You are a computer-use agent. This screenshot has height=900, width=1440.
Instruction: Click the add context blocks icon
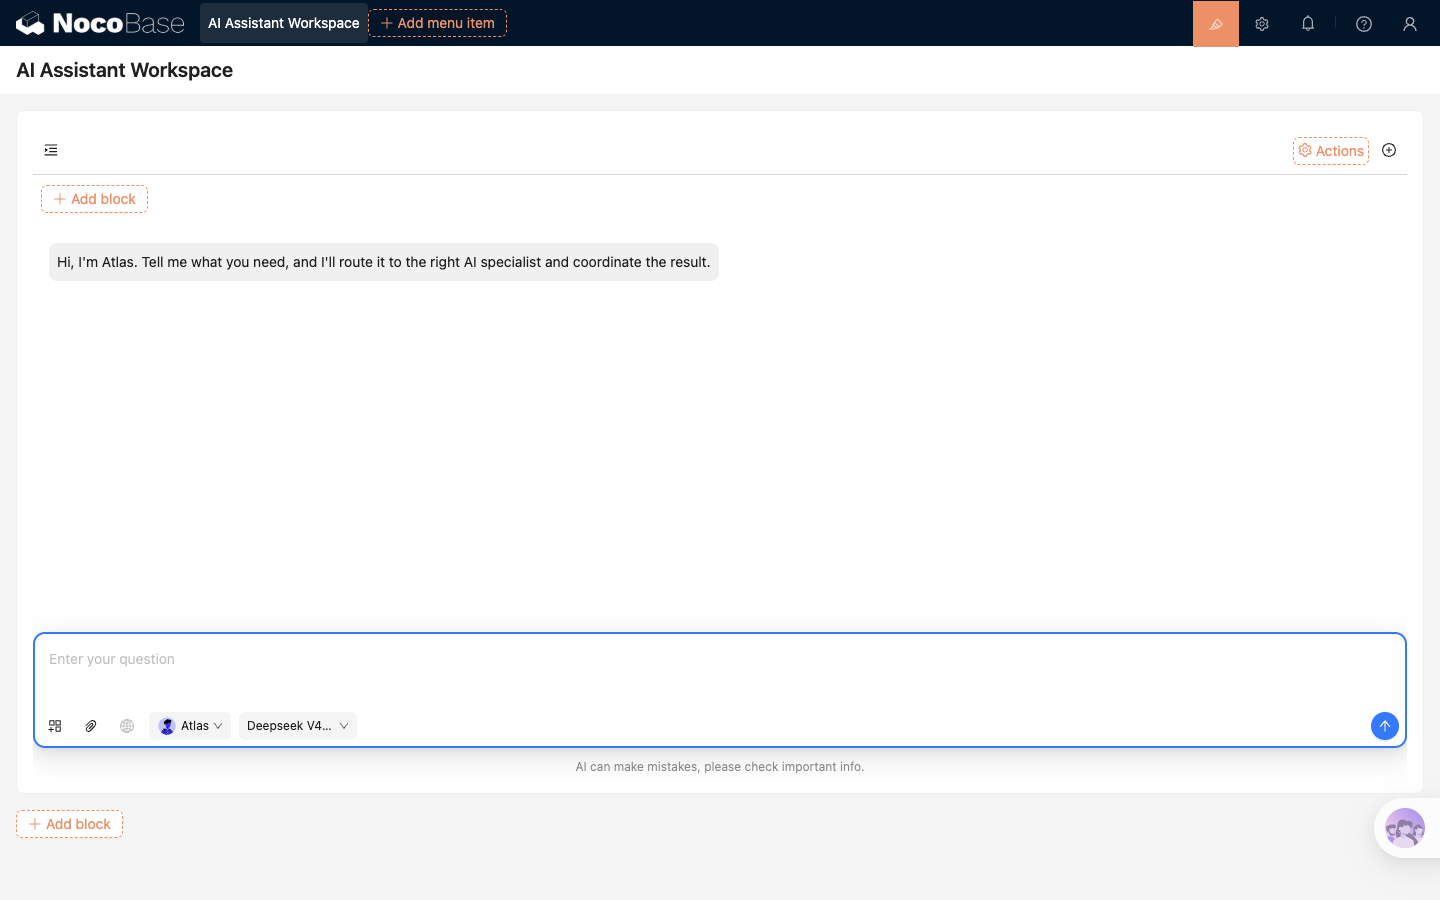pyautogui.click(x=55, y=726)
